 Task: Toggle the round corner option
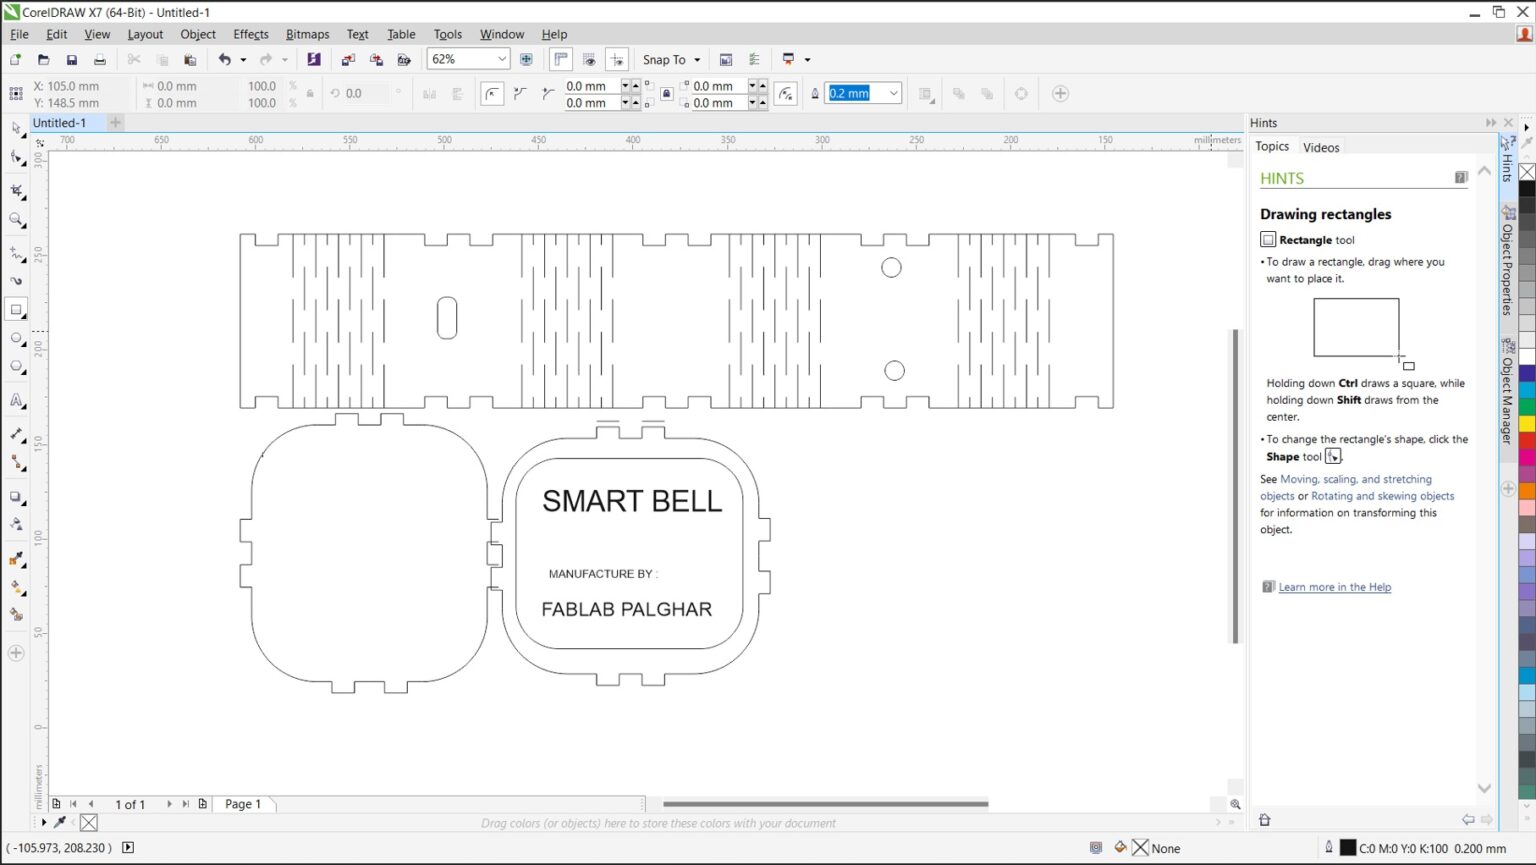[x=492, y=94]
